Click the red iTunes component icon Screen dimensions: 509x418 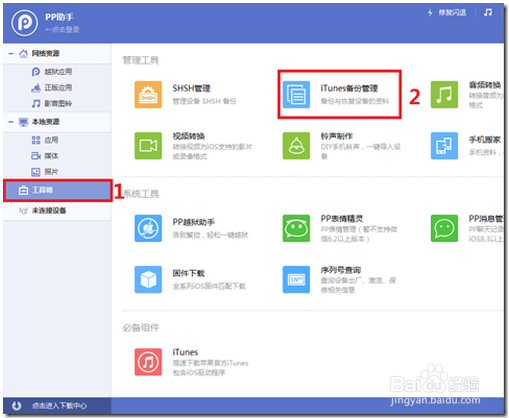coord(148,362)
